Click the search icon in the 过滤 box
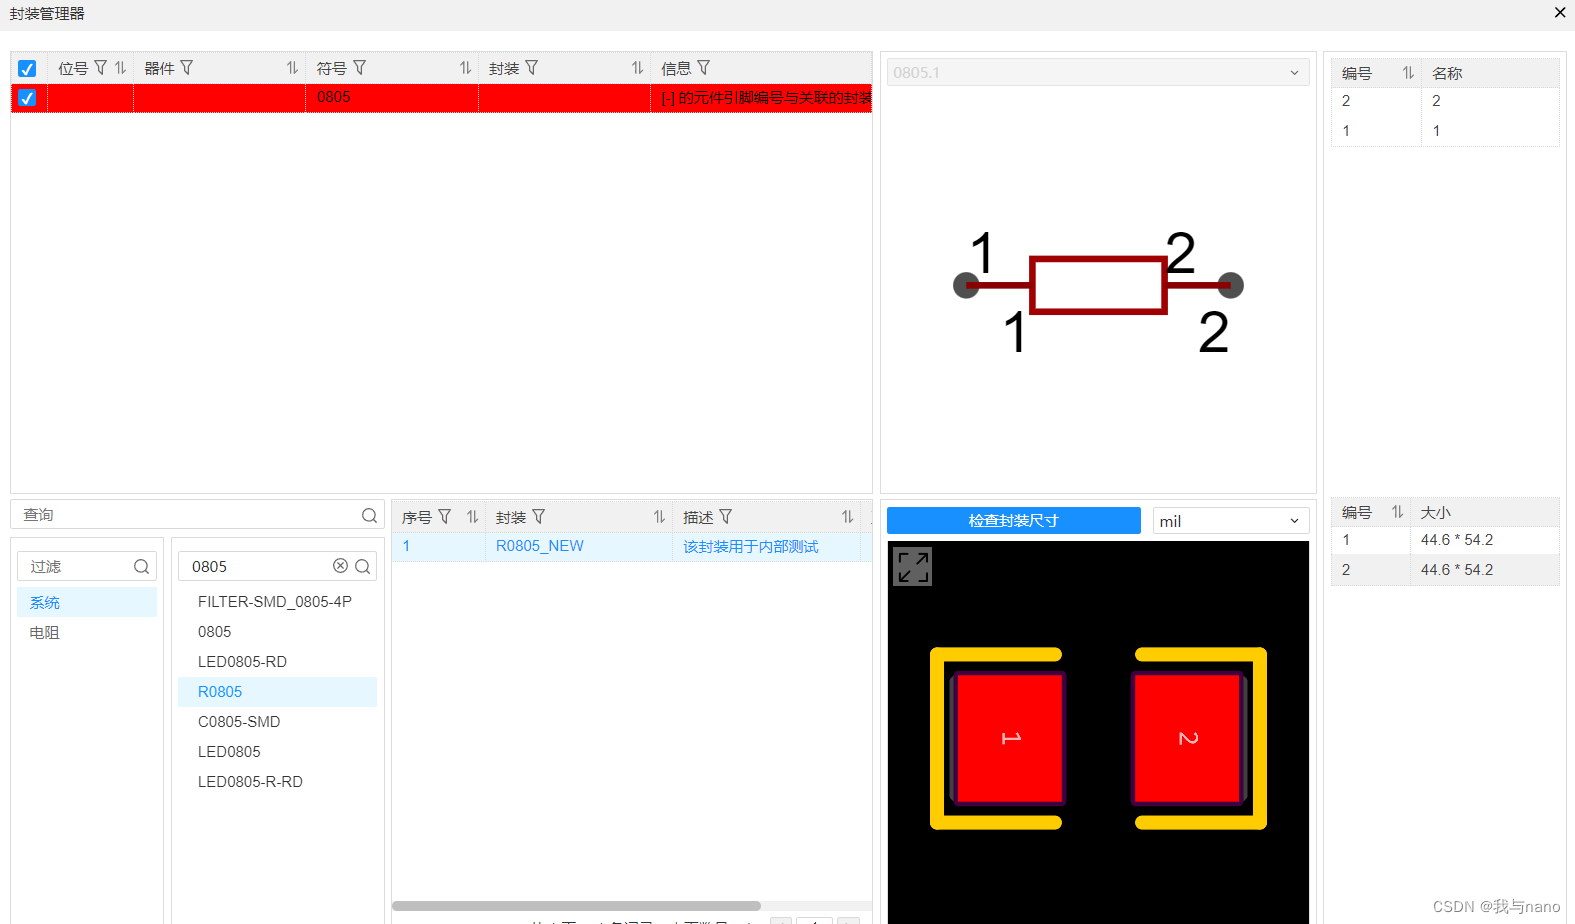 coord(141,567)
